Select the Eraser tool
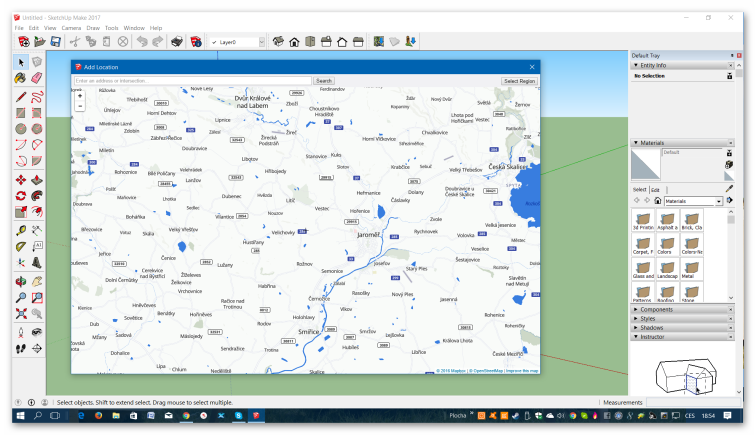 tap(37, 78)
